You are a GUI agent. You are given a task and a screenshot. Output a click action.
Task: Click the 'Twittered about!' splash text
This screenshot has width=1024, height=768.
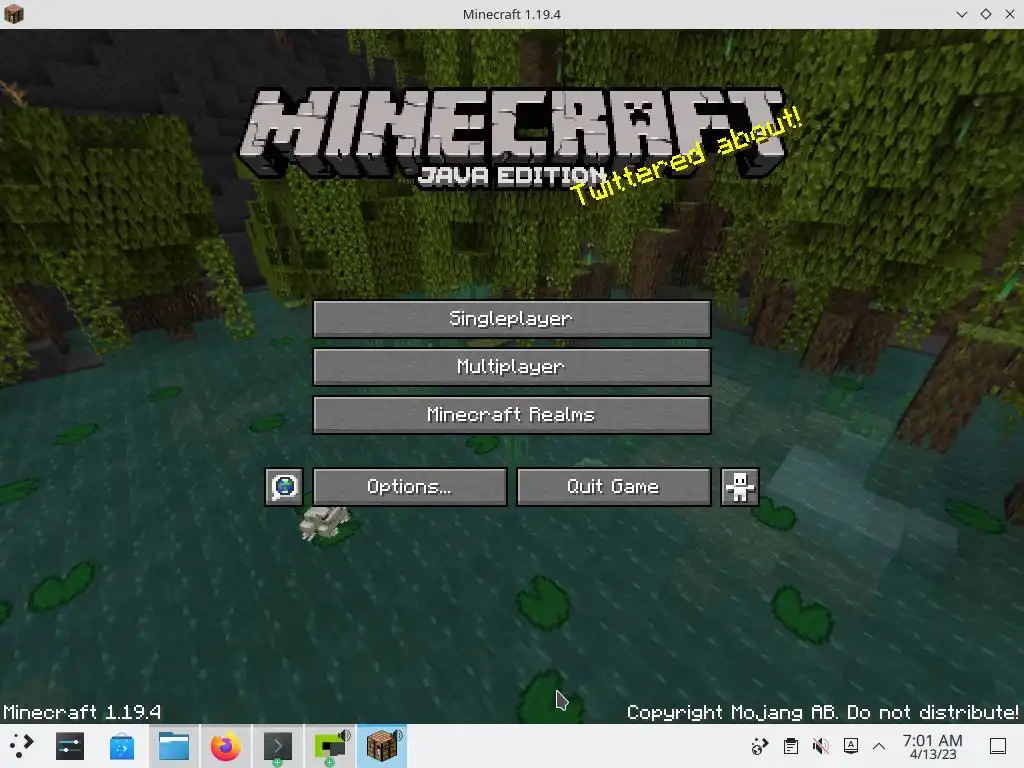(686, 155)
